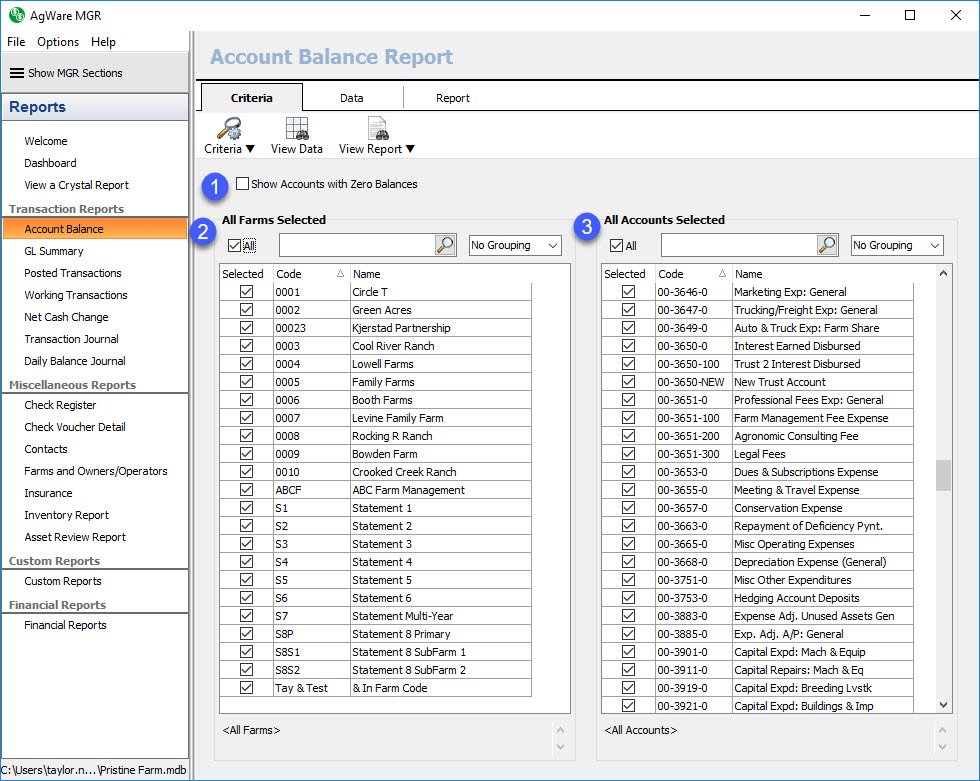Viewport: 980px width, 781px height.
Task: Switch to the Data tab
Action: tap(351, 98)
